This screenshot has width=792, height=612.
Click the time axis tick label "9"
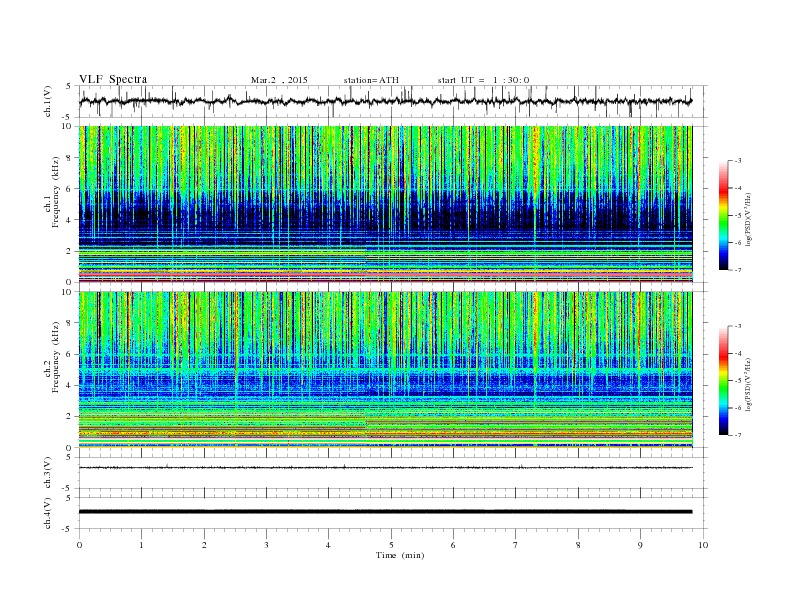[640, 545]
